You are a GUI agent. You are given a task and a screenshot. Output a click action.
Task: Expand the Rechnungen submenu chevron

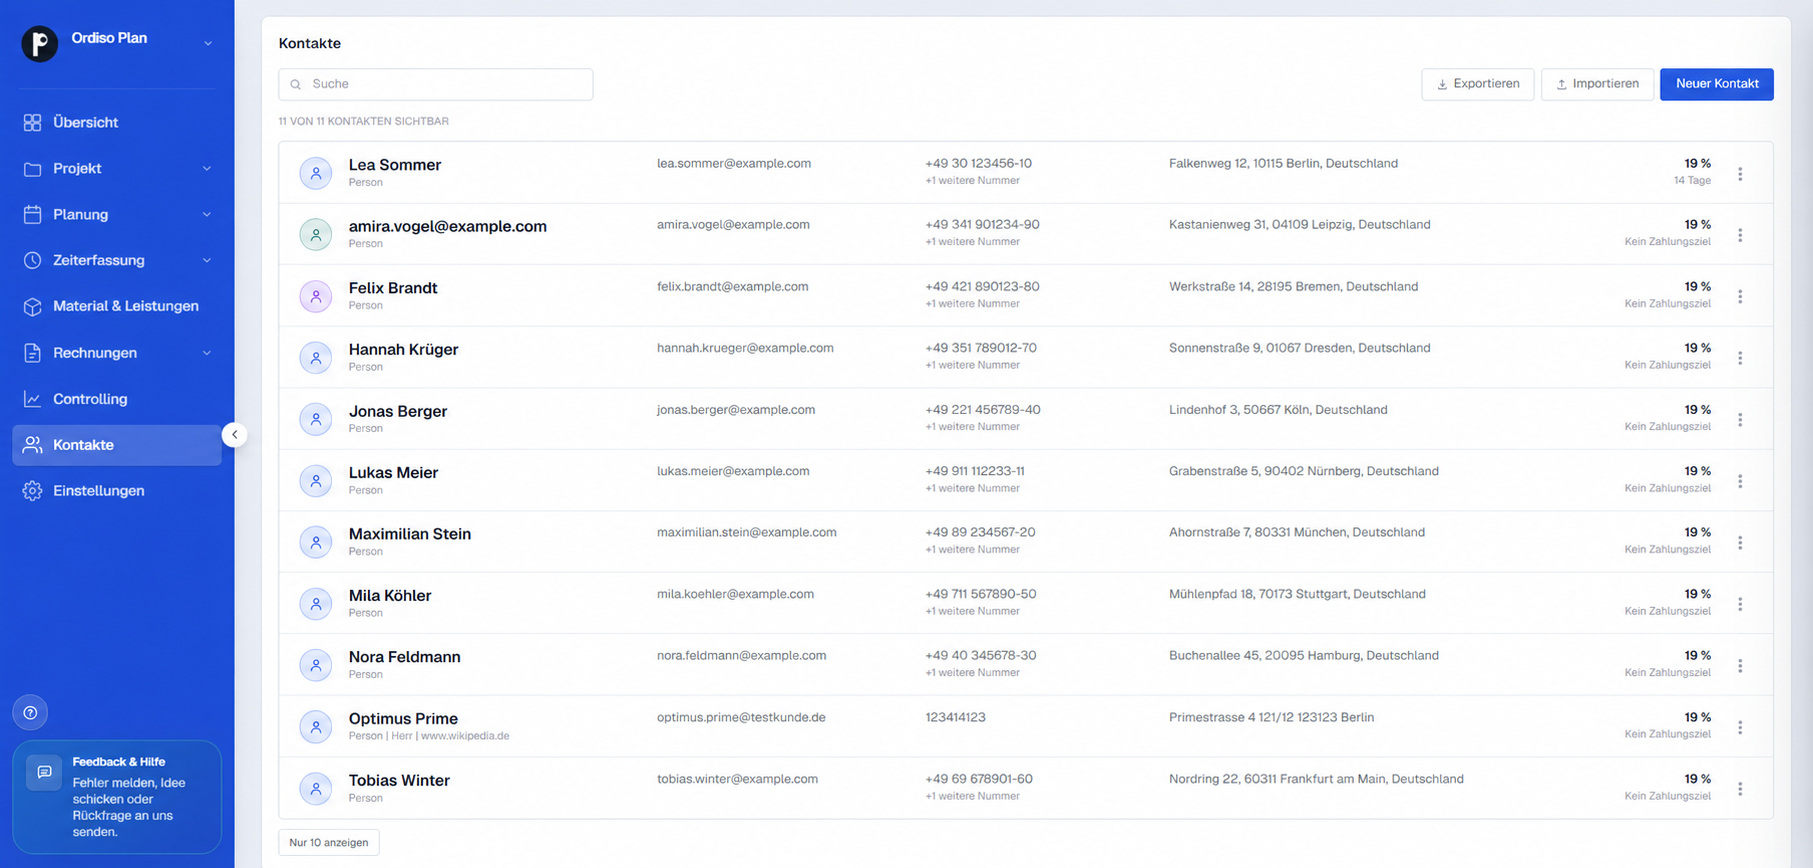(207, 353)
